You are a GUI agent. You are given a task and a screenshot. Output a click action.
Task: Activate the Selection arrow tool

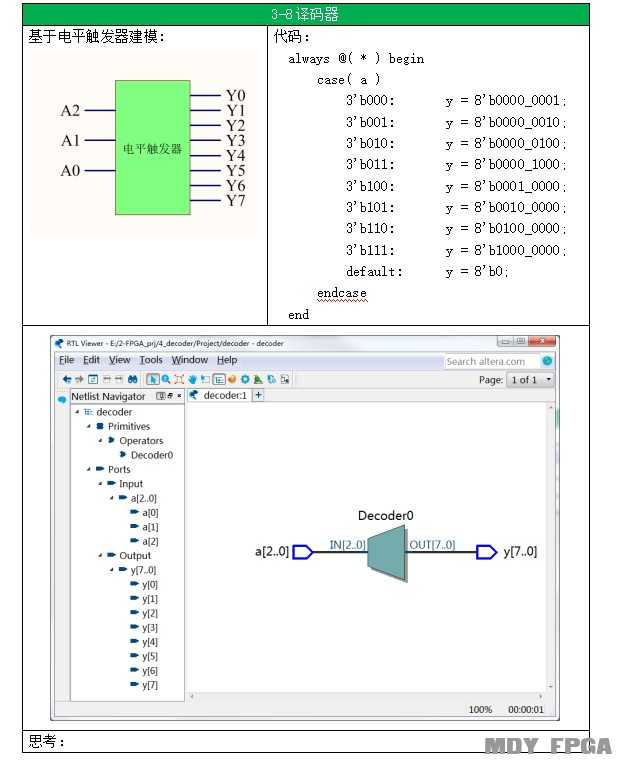152,380
